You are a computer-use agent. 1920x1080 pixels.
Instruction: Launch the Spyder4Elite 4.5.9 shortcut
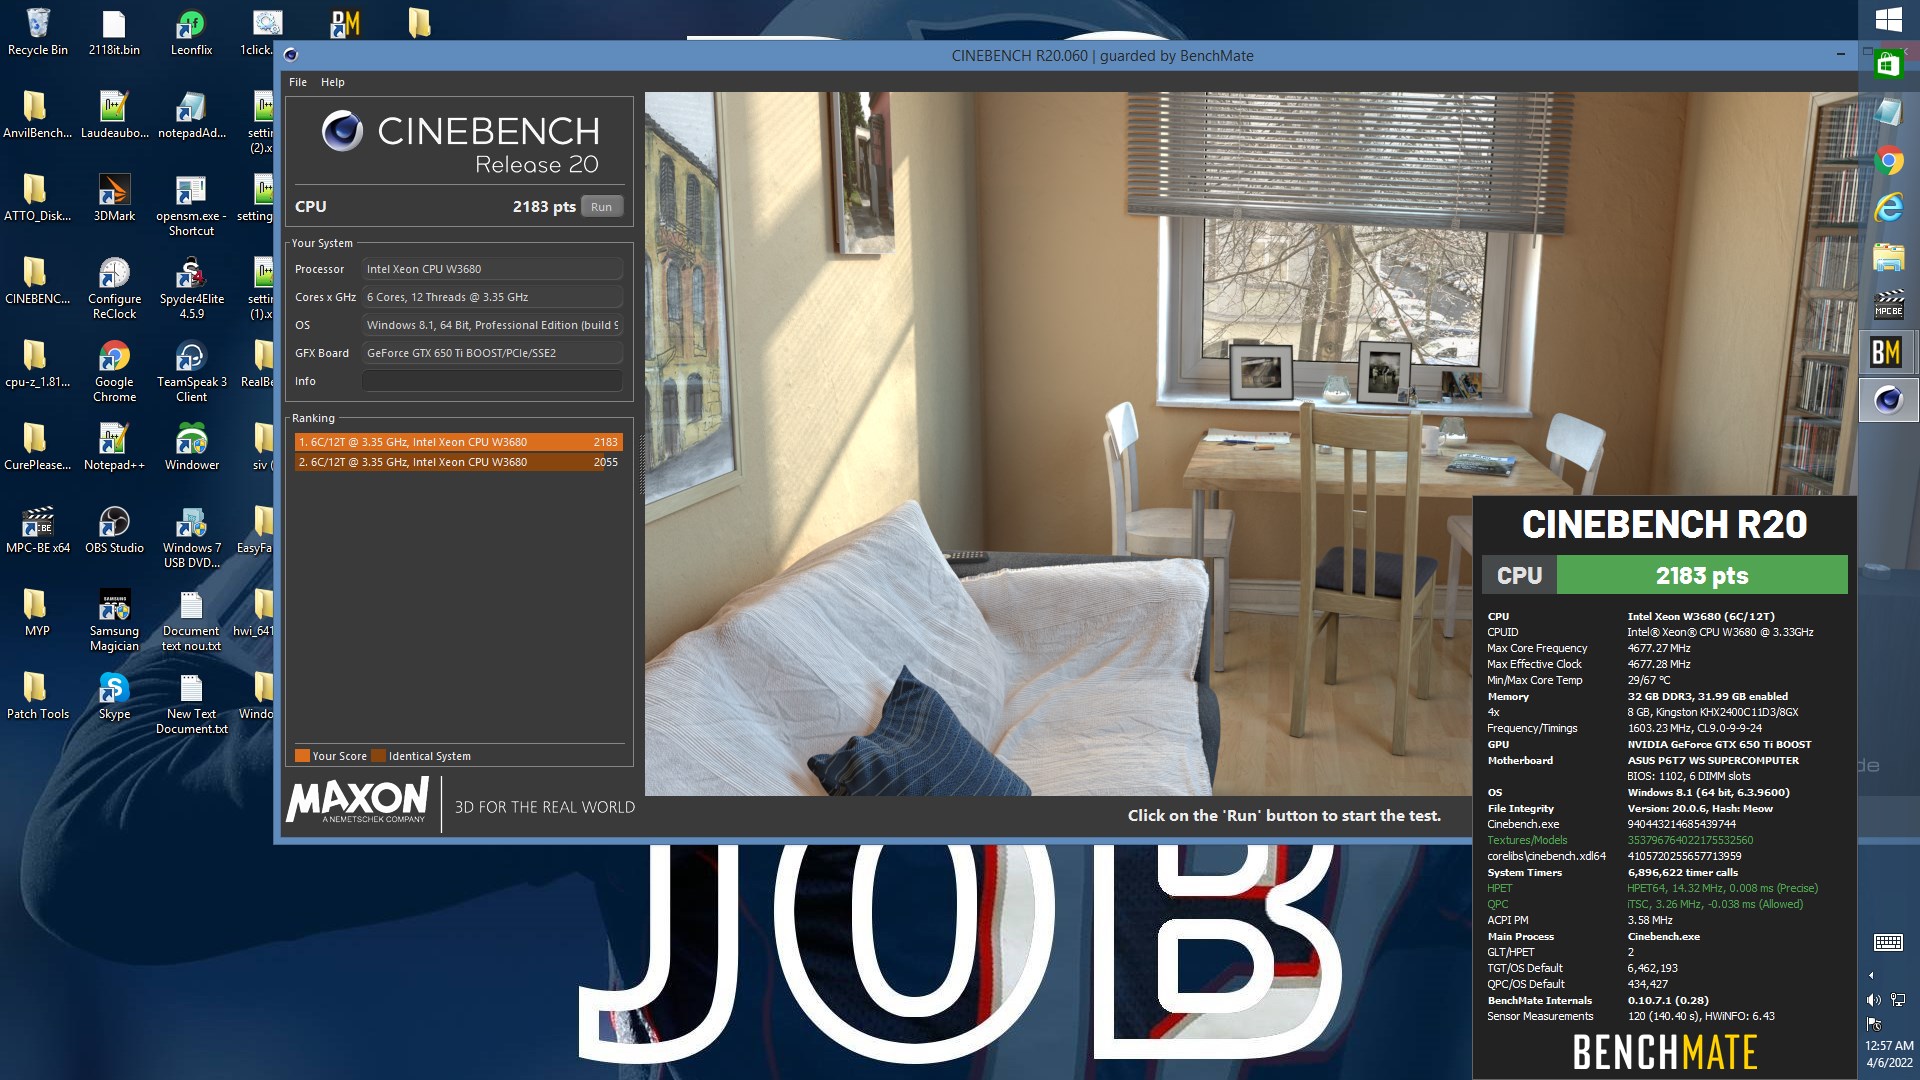191,288
